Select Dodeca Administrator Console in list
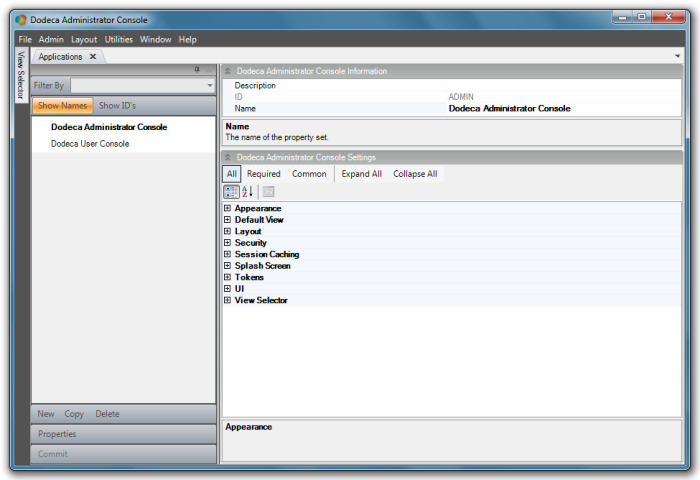700x480 pixels. coord(109,127)
